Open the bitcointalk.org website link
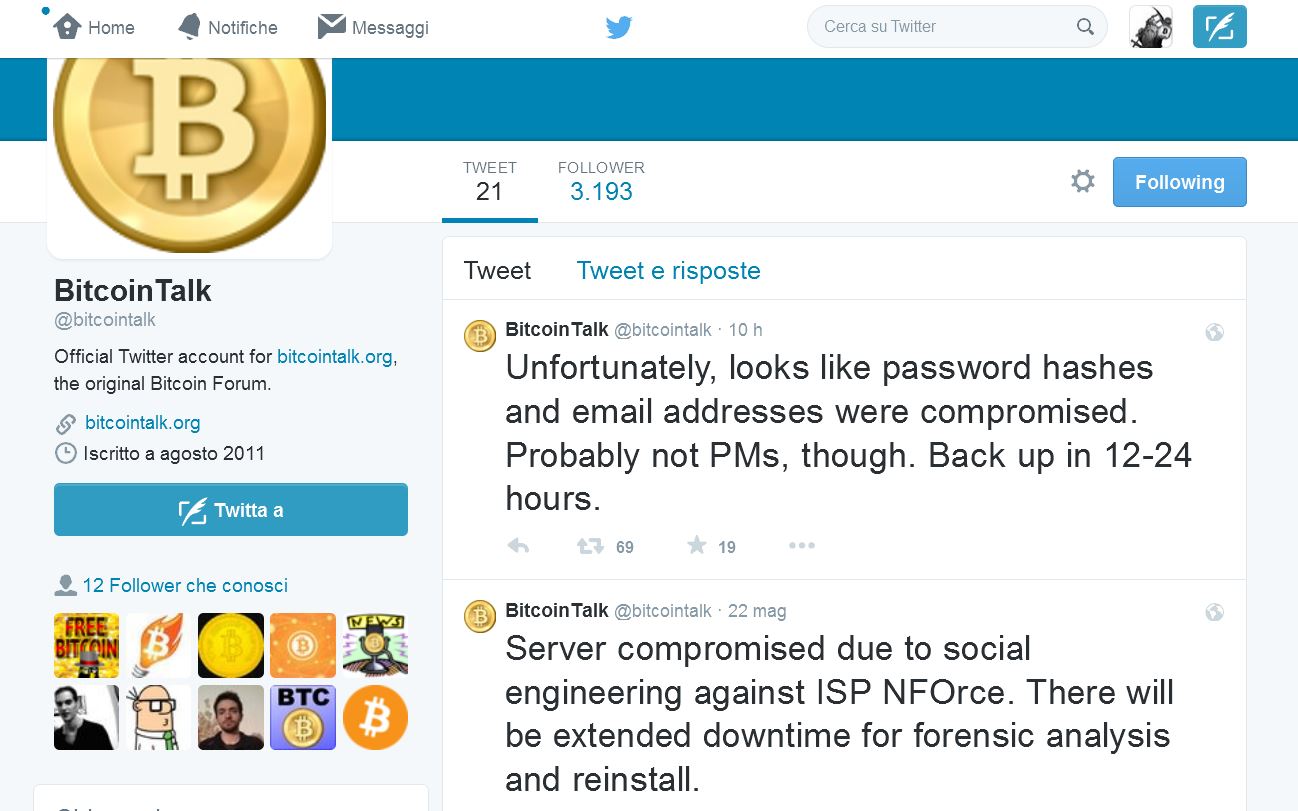The width and height of the screenshot is (1298, 811). 142,423
